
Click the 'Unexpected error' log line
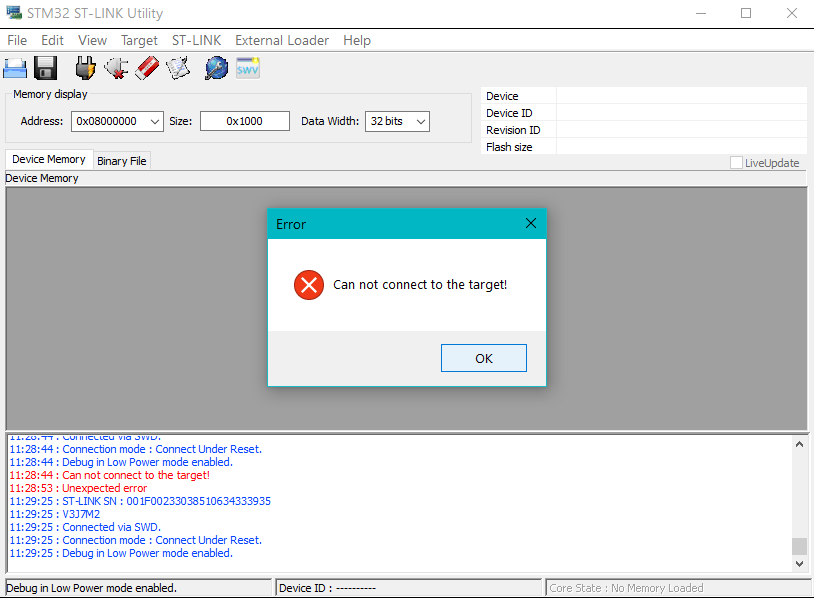tap(78, 488)
